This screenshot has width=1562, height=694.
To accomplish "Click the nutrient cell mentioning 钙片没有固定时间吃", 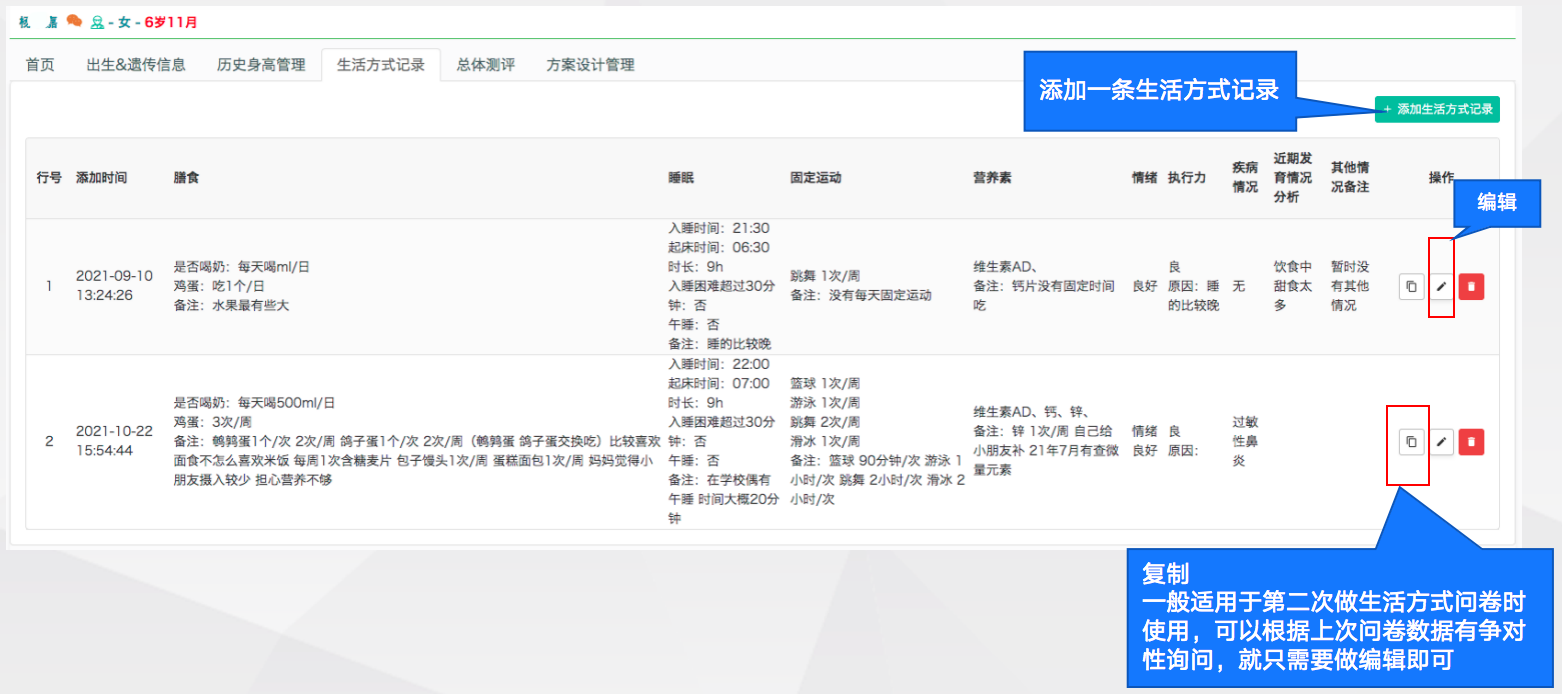I will pos(1044,286).
